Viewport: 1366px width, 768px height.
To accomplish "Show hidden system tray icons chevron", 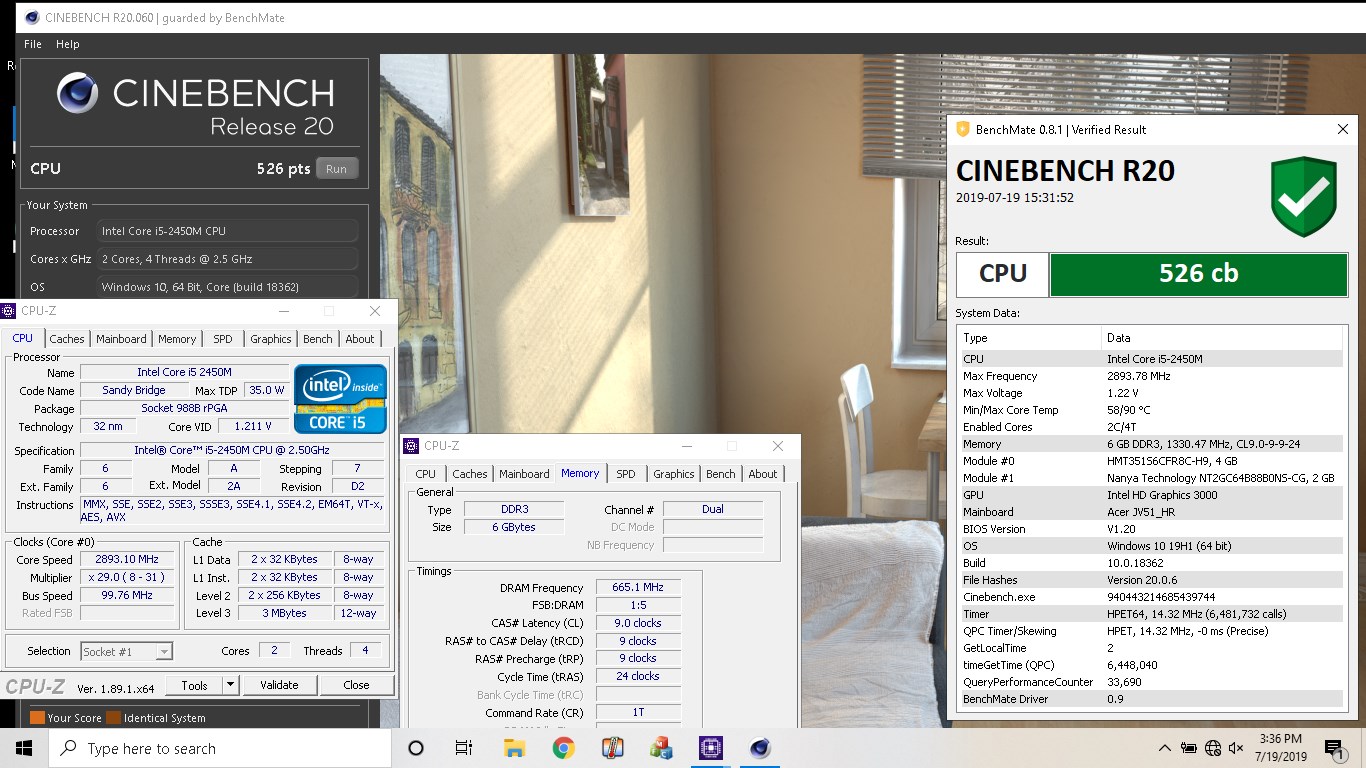I will (x=1165, y=748).
